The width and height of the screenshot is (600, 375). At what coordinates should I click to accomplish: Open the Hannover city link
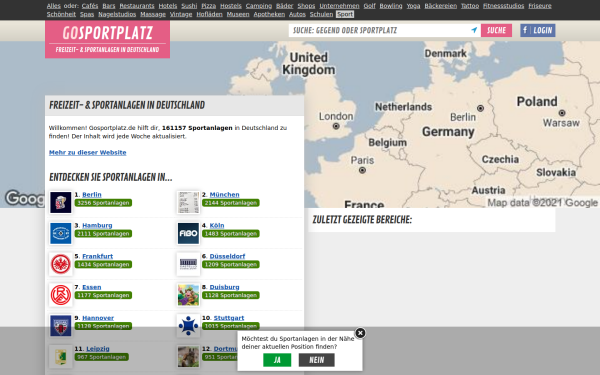click(98, 318)
